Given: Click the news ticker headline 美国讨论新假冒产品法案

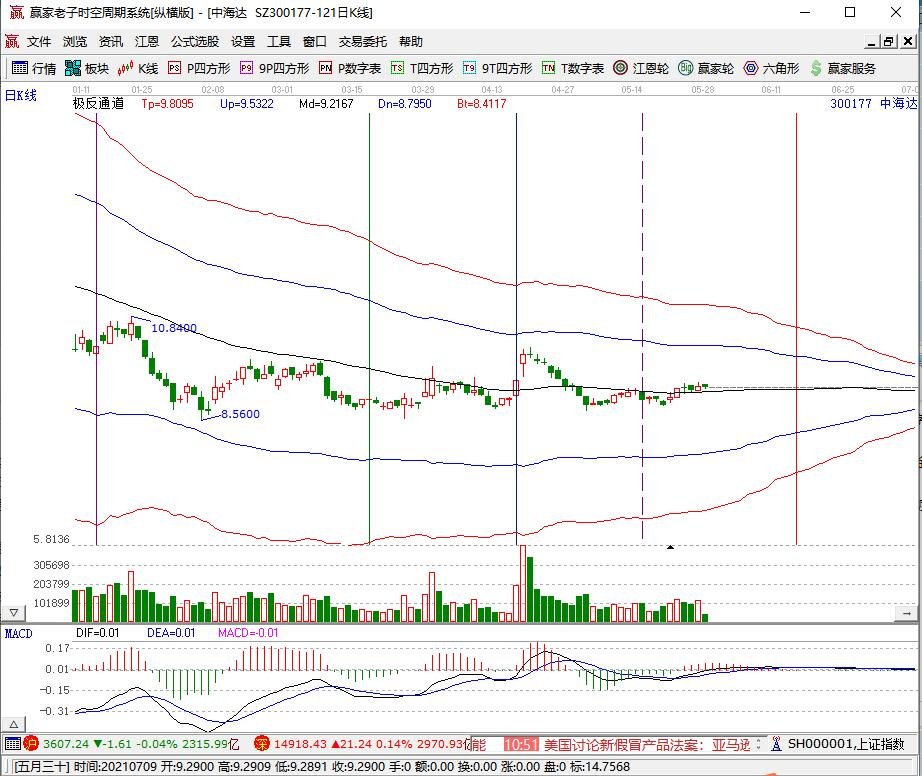Looking at the screenshot, I should (x=647, y=745).
